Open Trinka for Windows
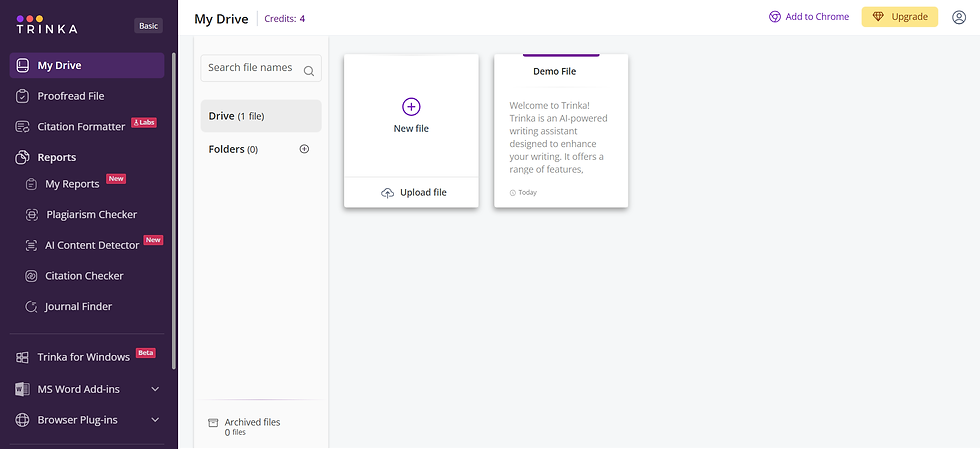Screen dimensions: 980x449 tap(84, 357)
